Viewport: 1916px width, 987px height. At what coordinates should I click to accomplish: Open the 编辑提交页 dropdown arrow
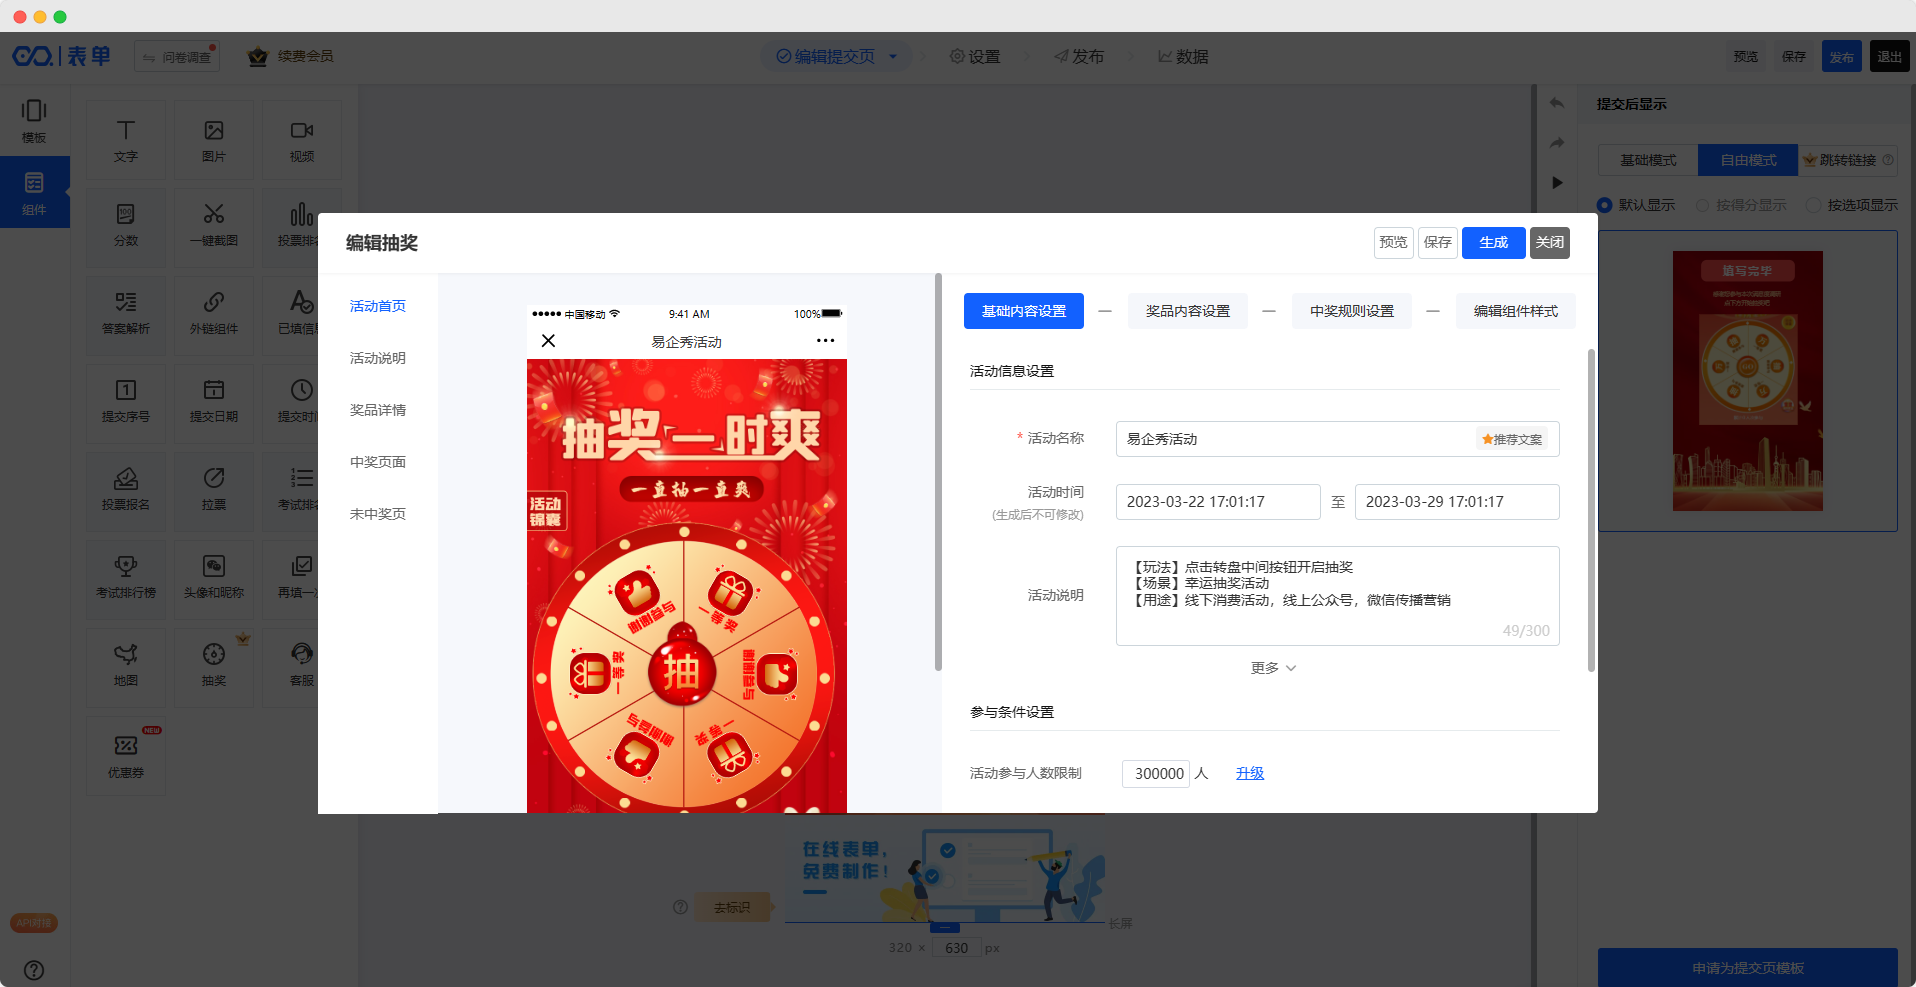pos(893,57)
